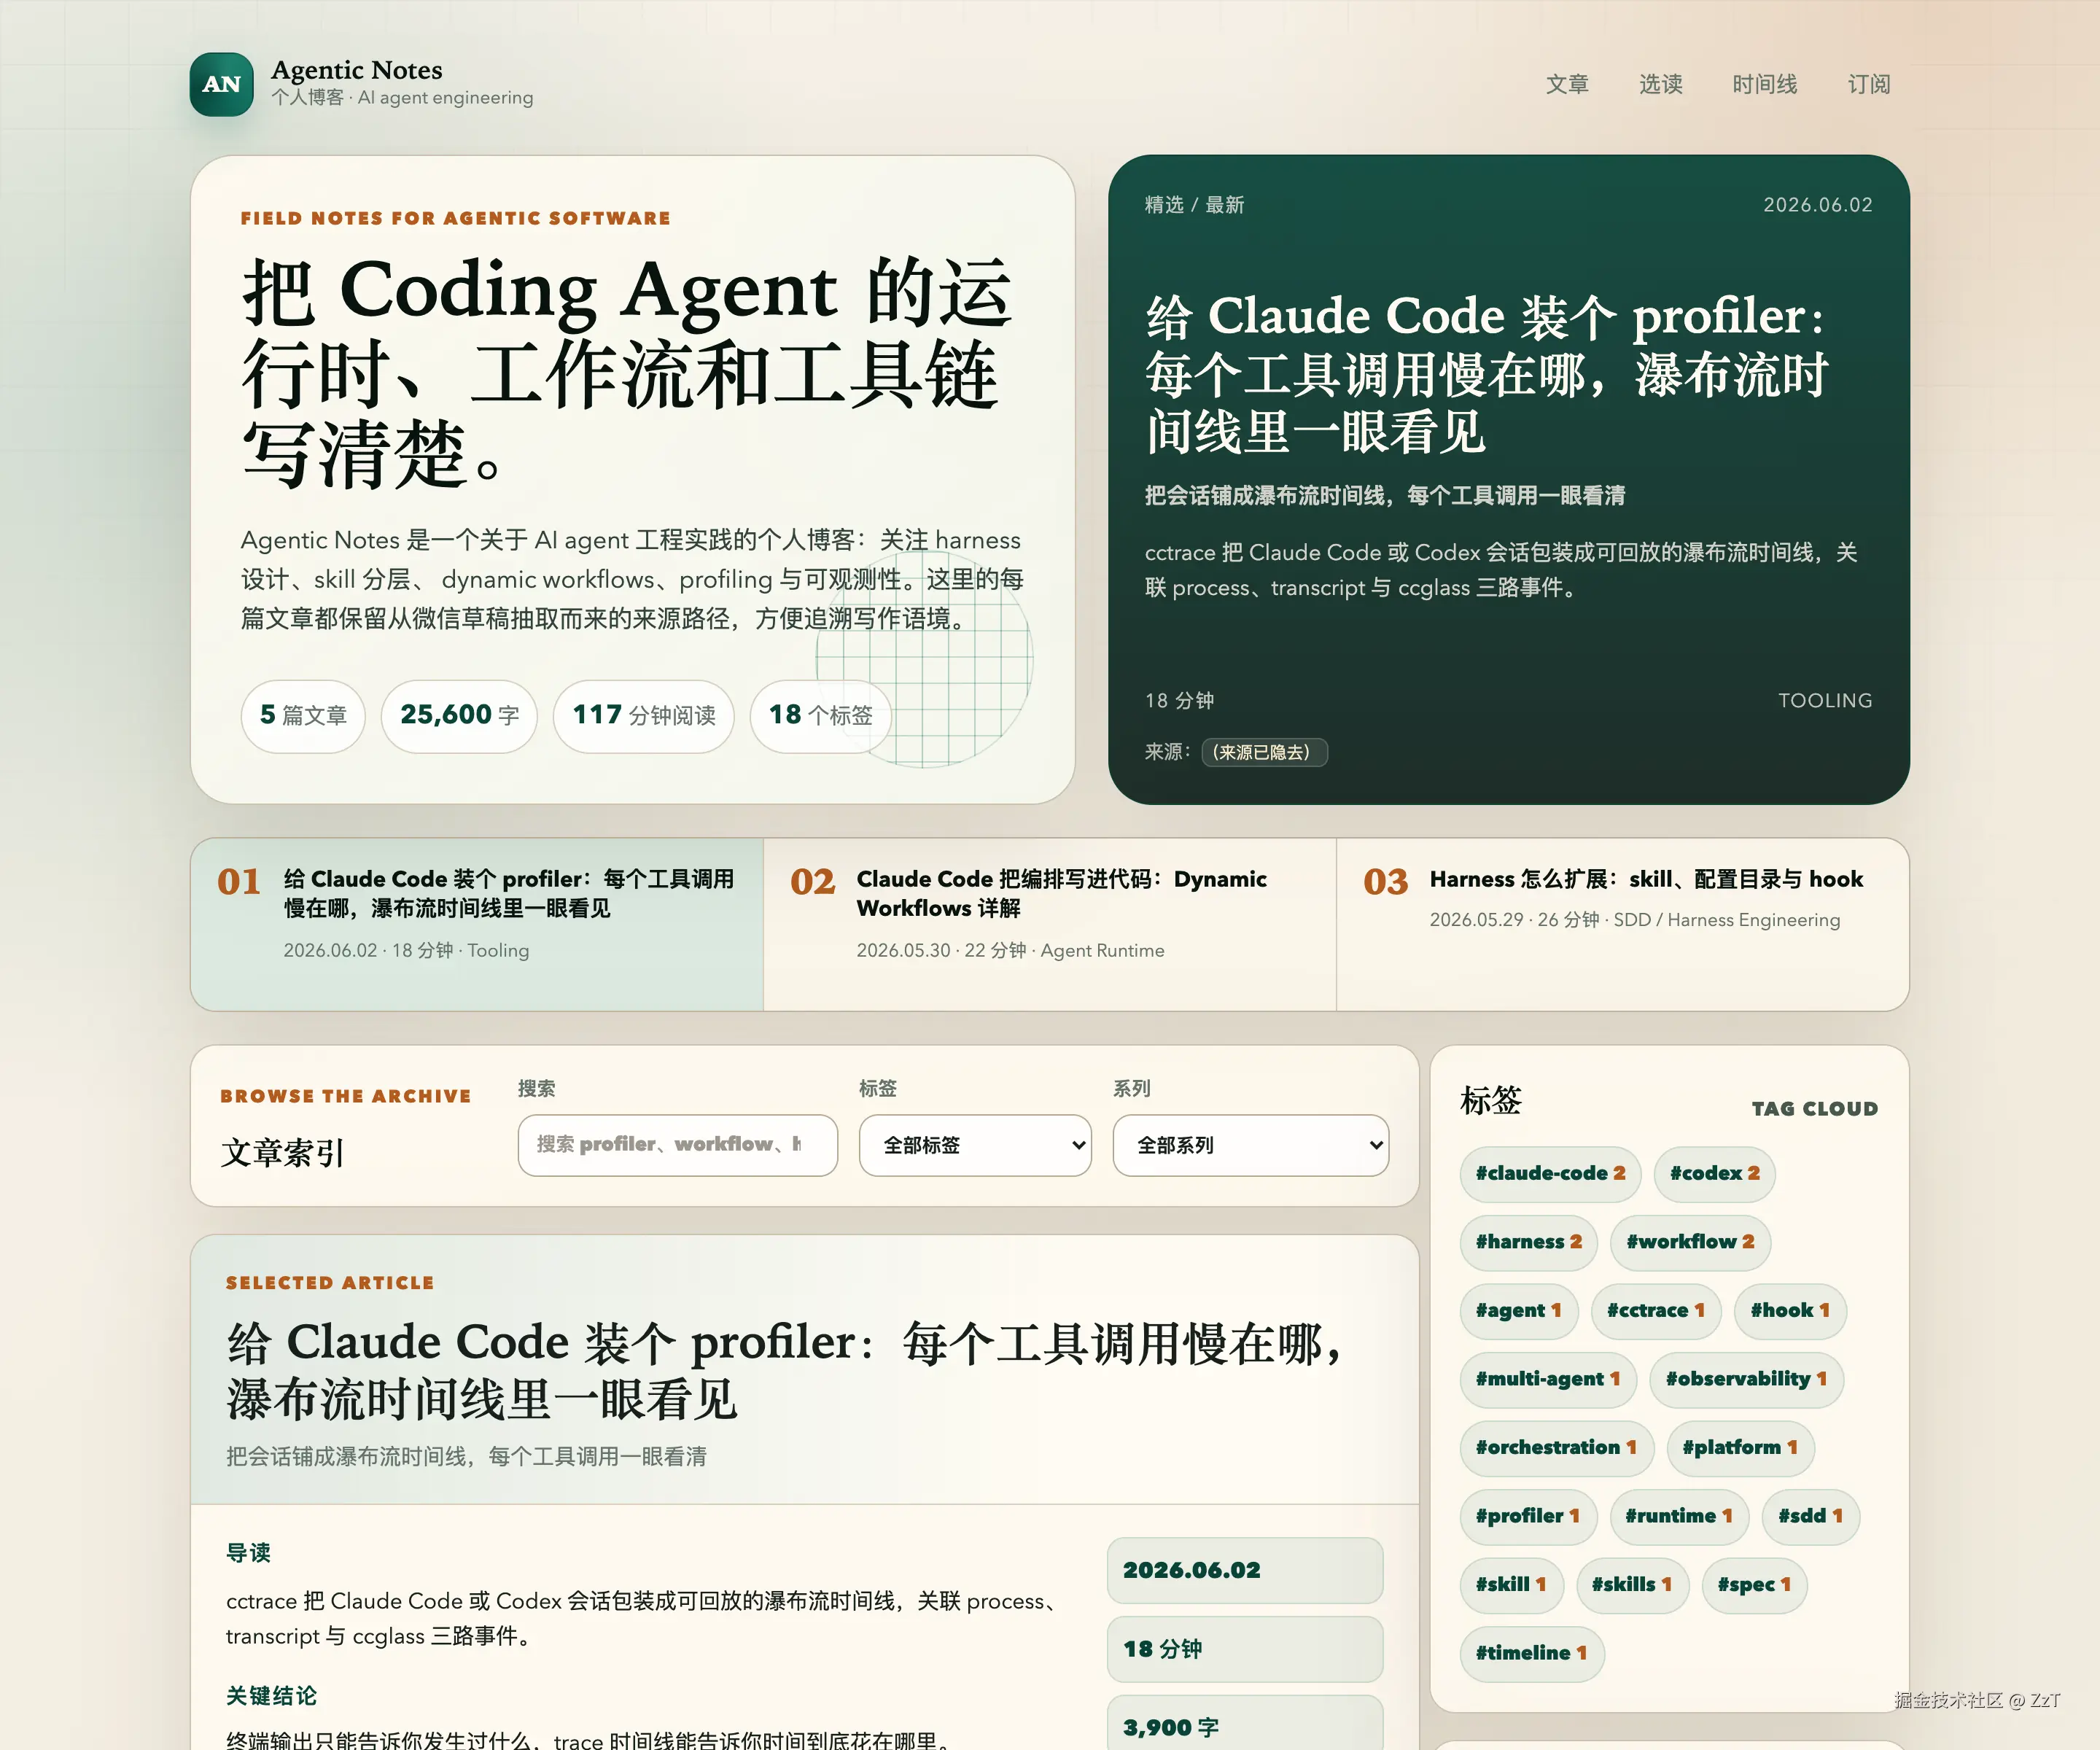The image size is (2100, 1750).
Task: Click the AN logo icon
Action: 221,84
